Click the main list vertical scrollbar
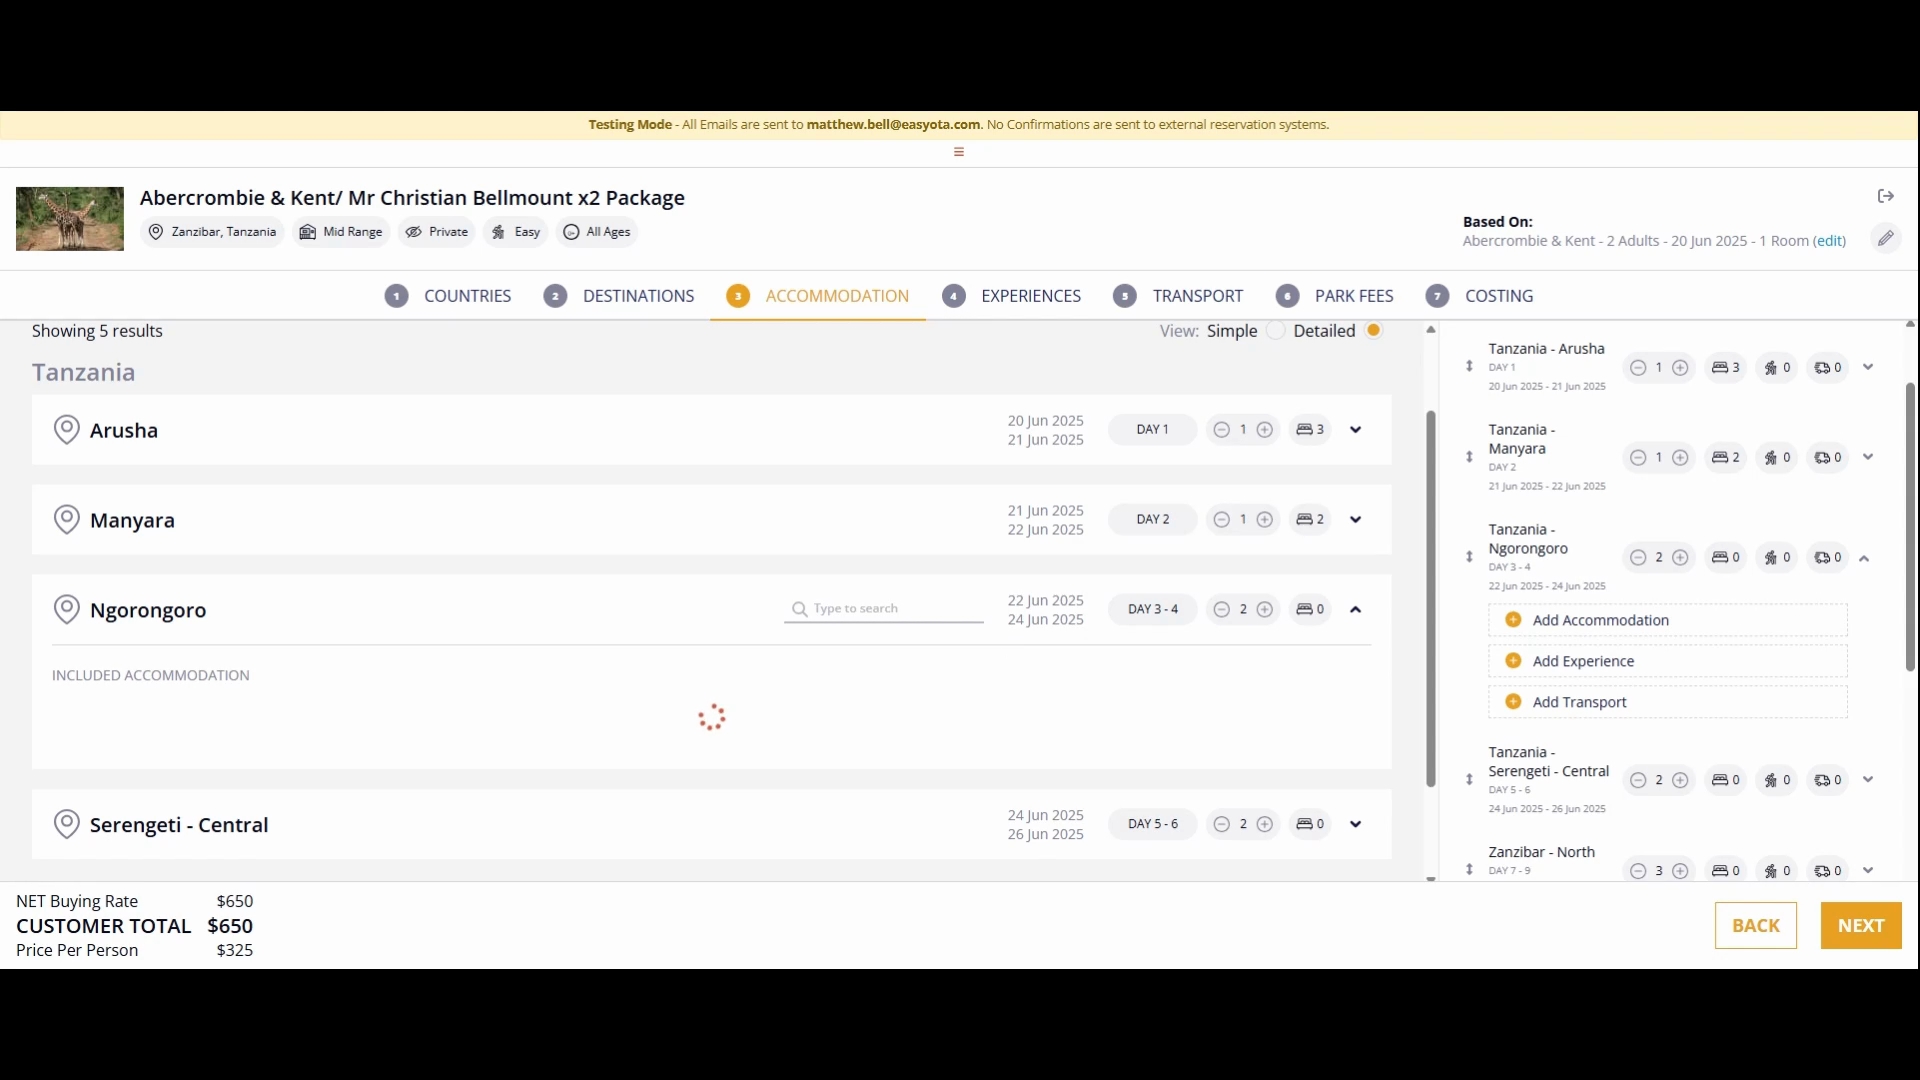This screenshot has width=1920, height=1080. (x=1431, y=599)
